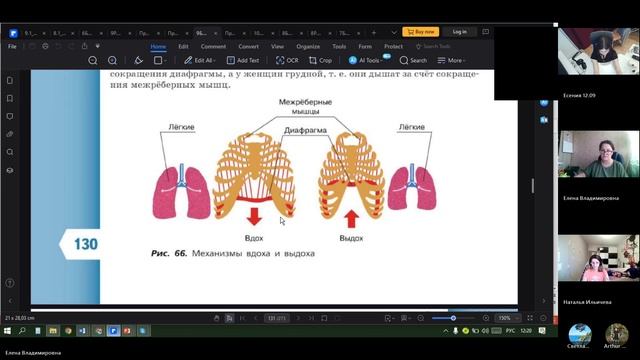Open the AI Tools dropdown

(x=366, y=60)
